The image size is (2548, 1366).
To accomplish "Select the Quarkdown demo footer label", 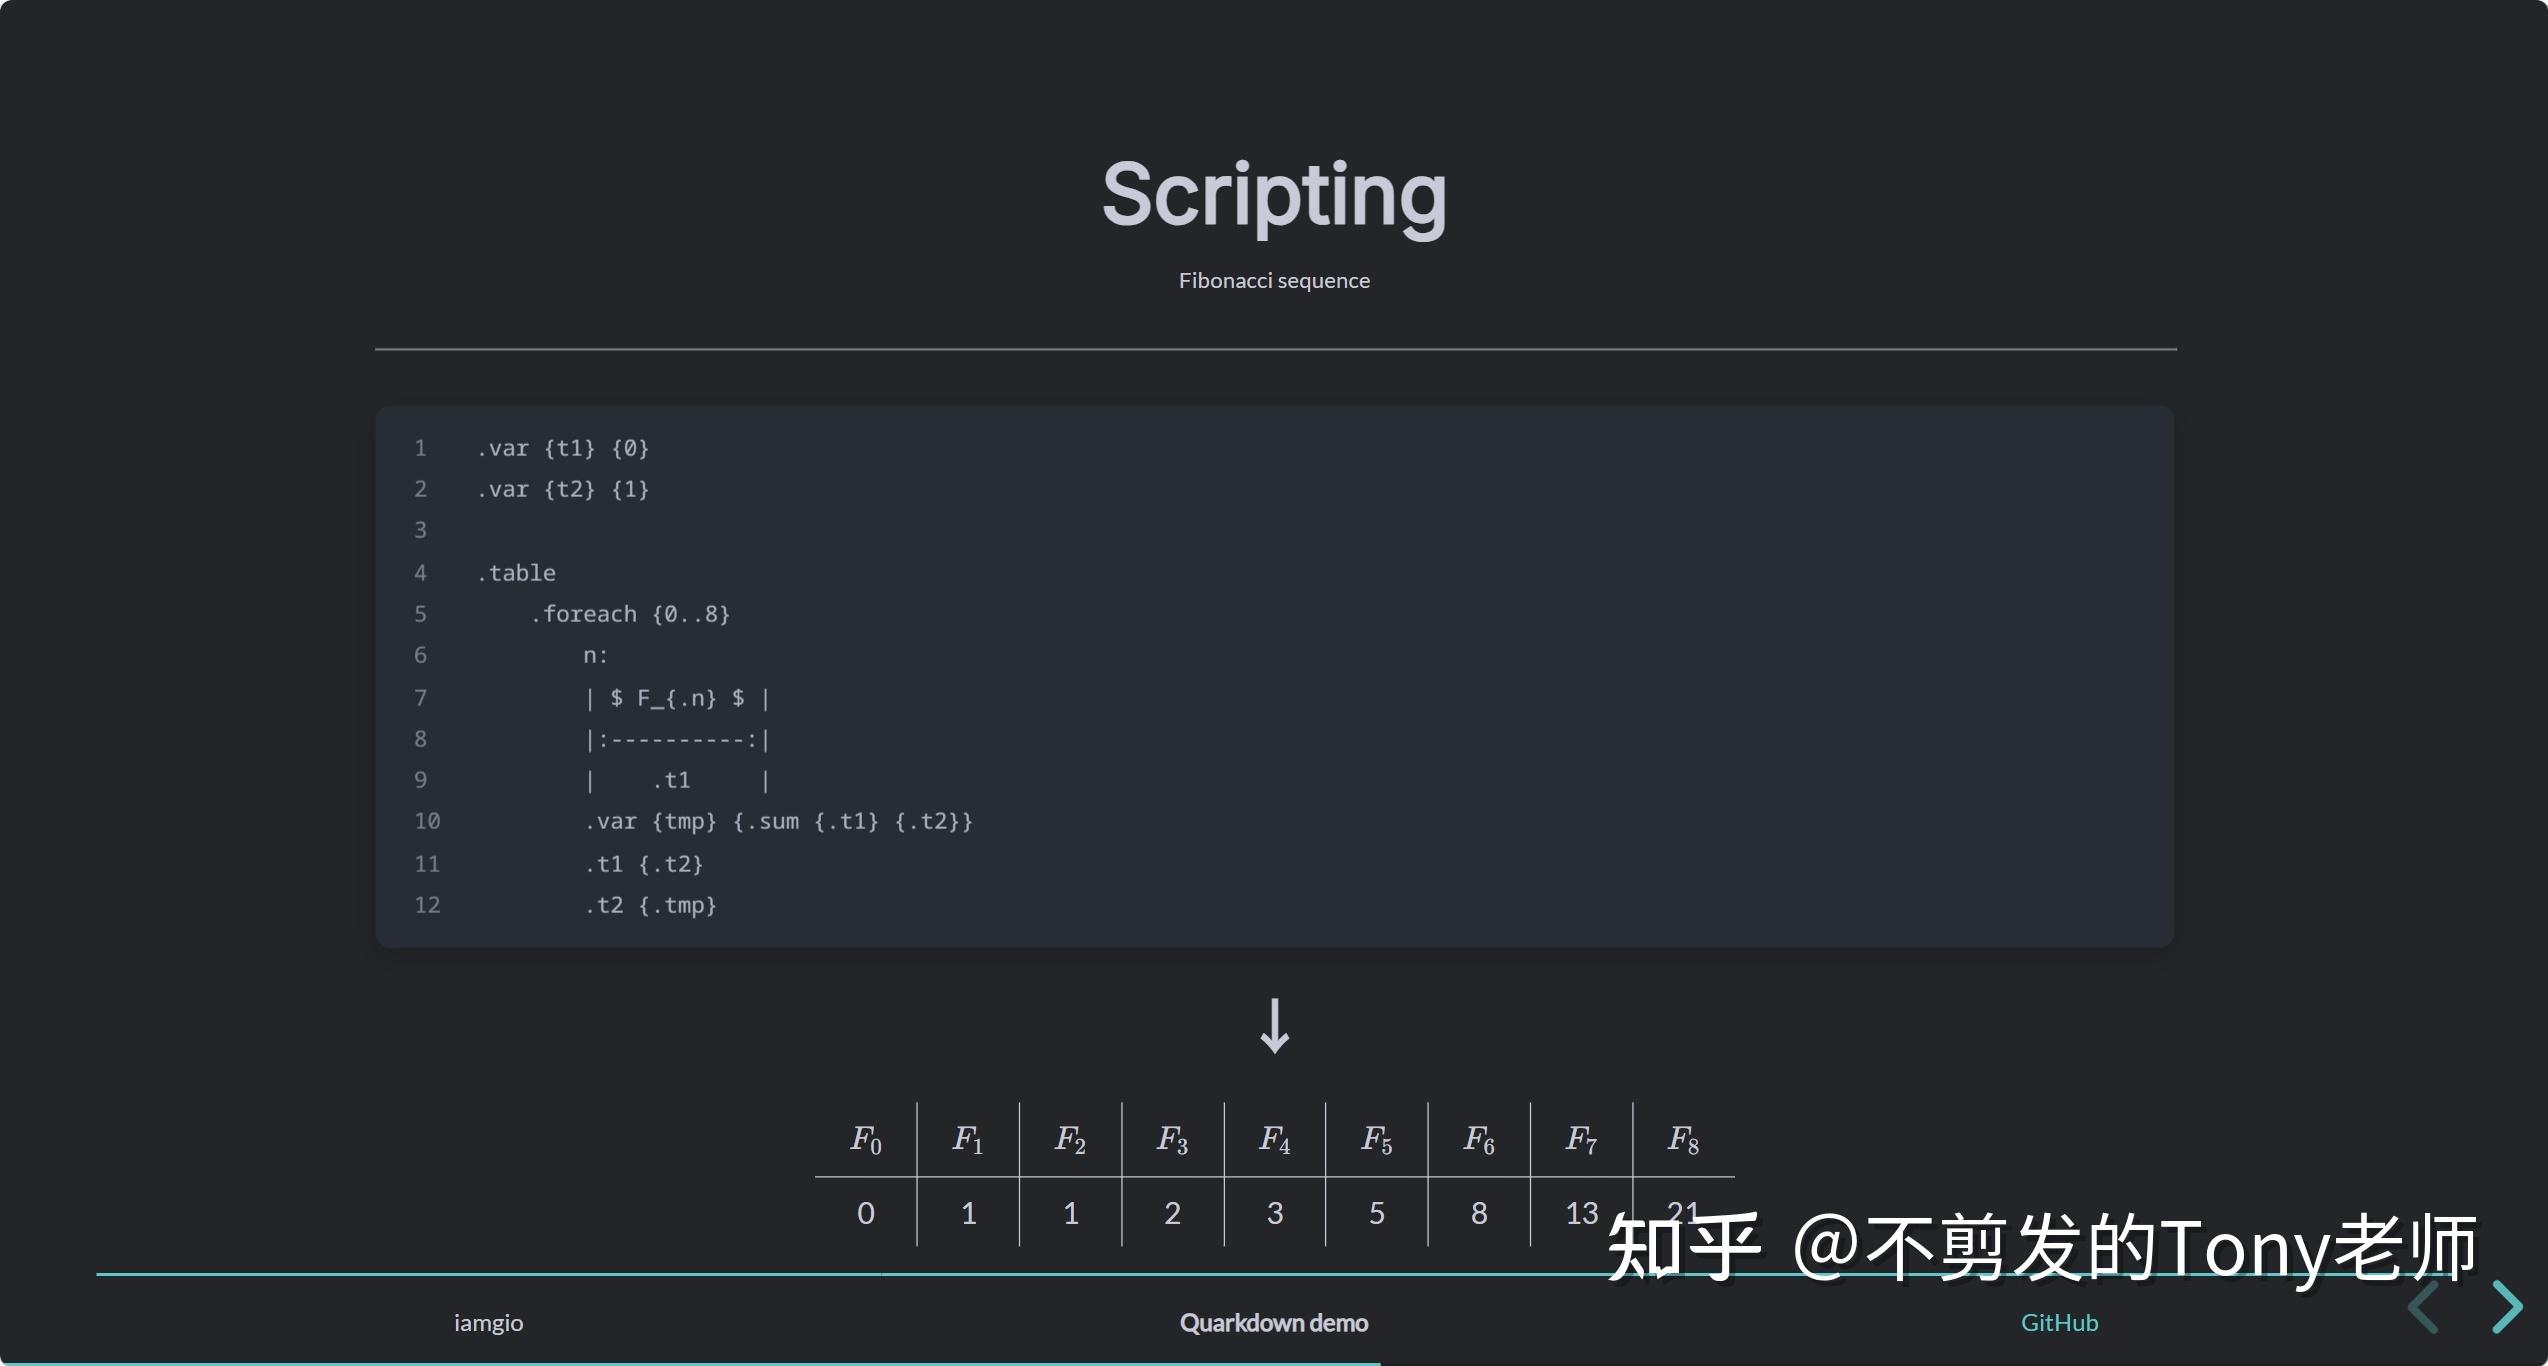I will pyautogui.click(x=1274, y=1322).
